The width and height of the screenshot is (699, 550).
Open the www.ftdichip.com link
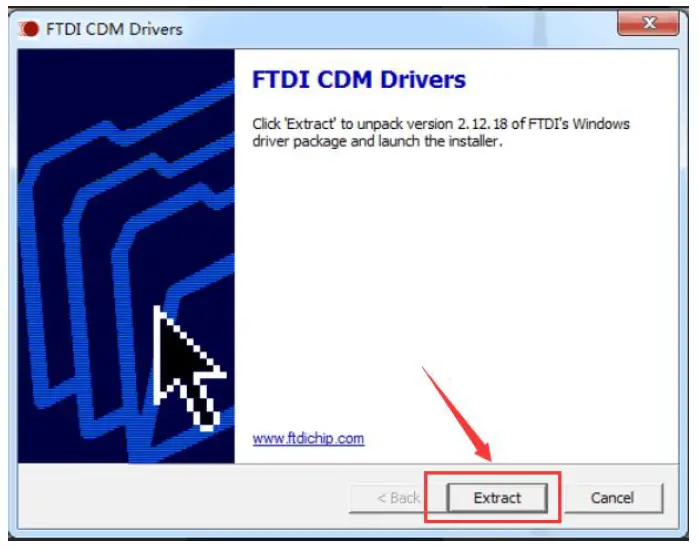pyautogui.click(x=308, y=439)
